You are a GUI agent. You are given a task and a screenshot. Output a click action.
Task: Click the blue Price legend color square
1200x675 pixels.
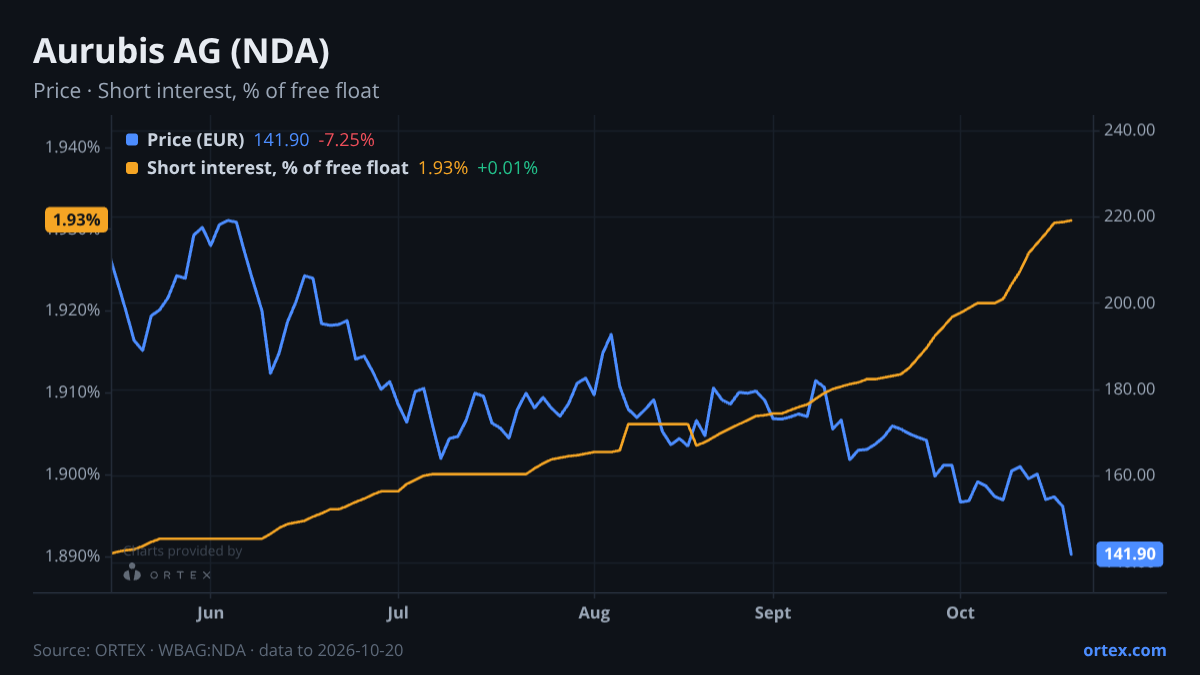pyautogui.click(x=132, y=140)
